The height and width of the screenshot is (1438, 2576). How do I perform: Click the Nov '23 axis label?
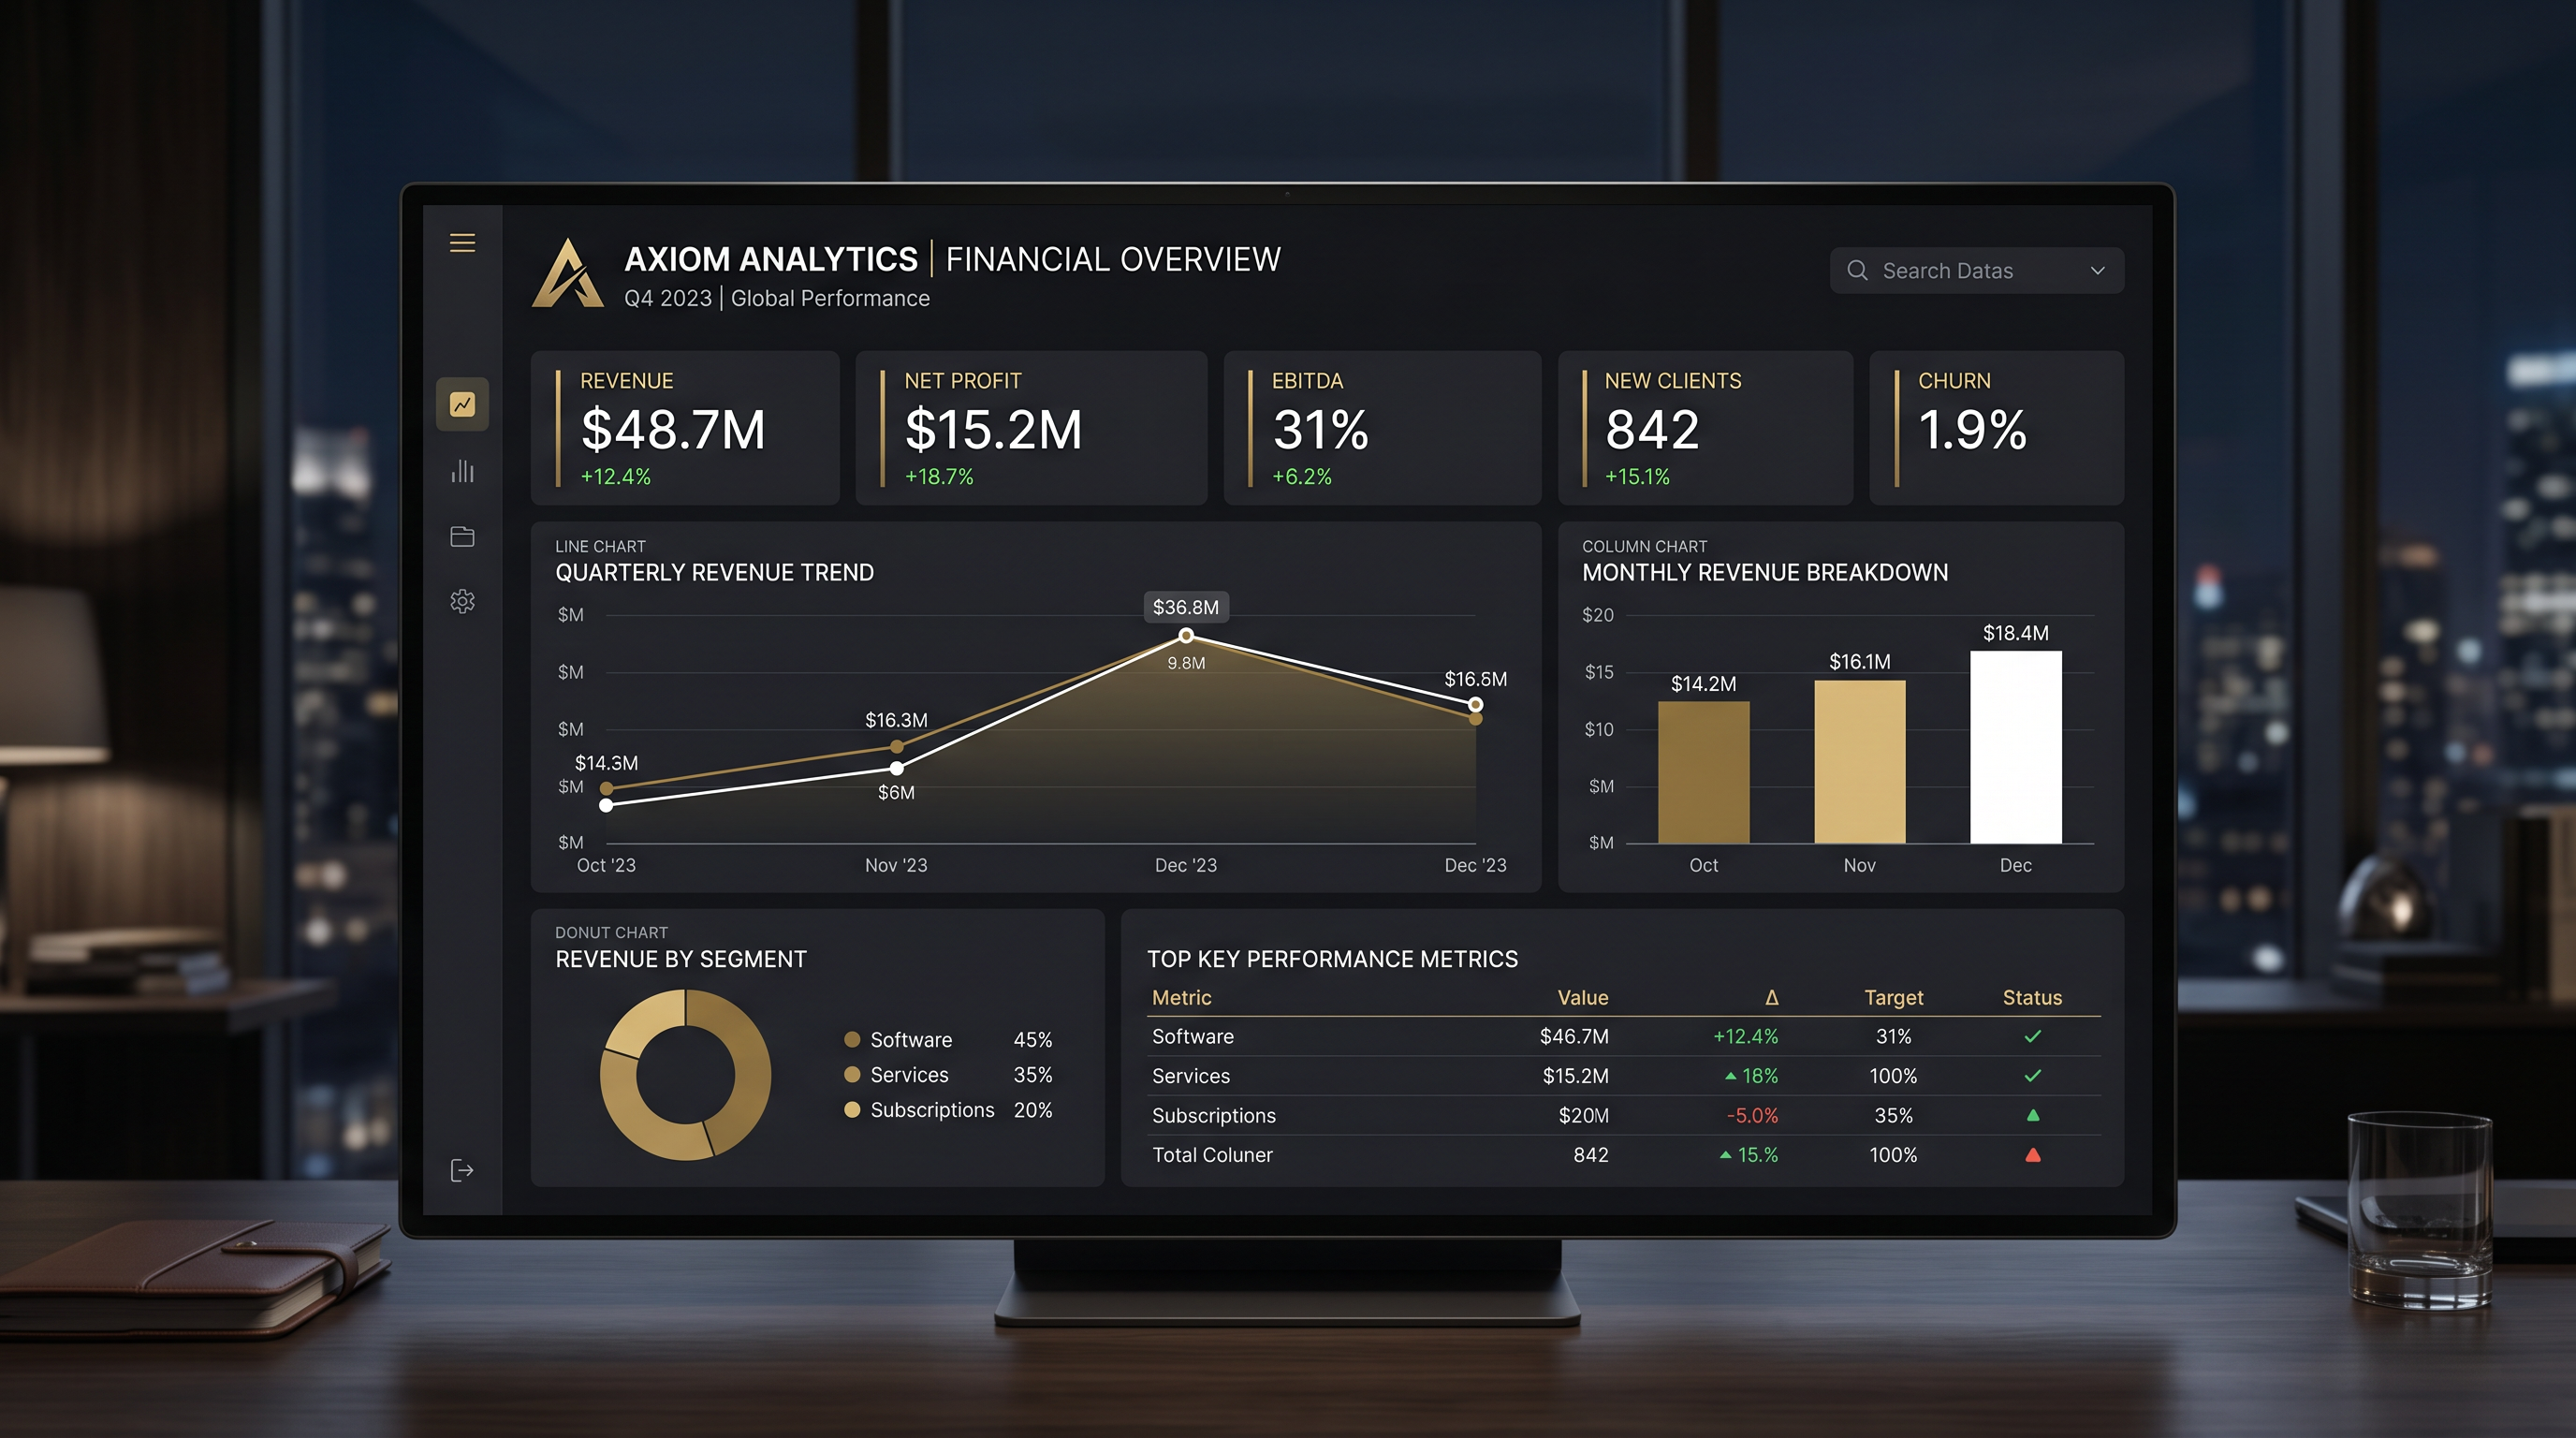[x=896, y=865]
